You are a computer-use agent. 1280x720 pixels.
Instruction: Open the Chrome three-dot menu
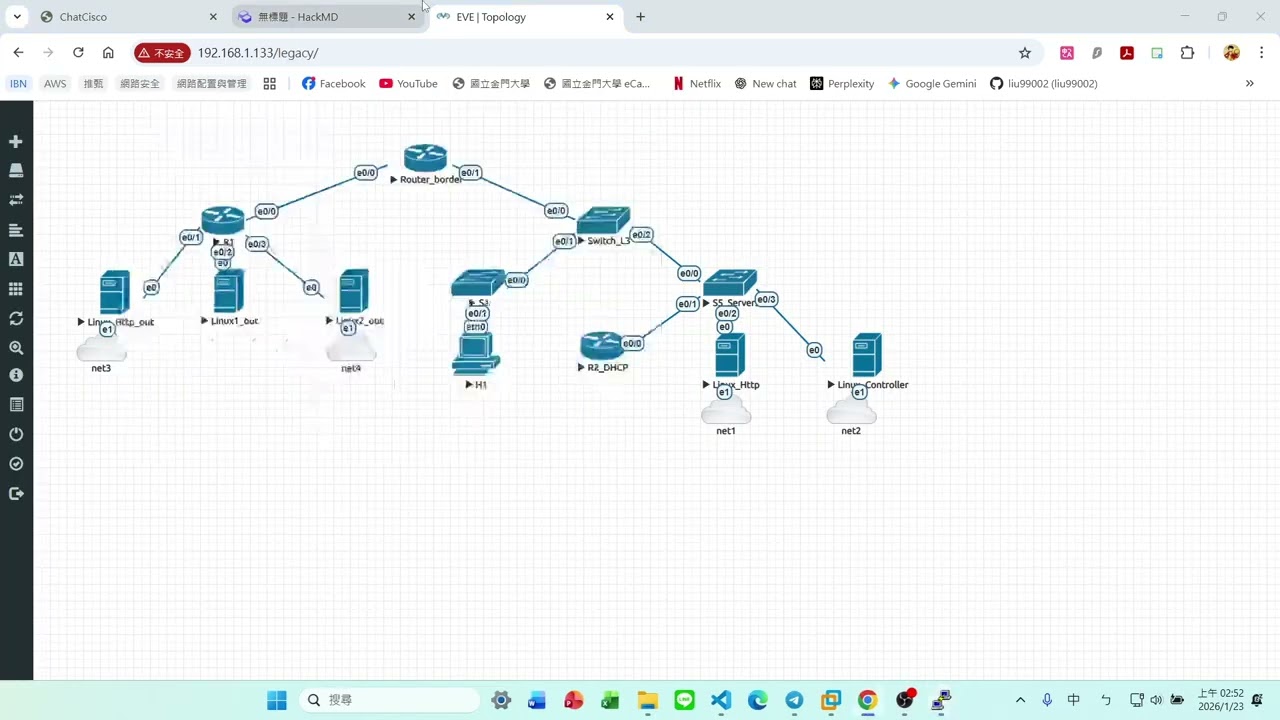(x=1260, y=53)
